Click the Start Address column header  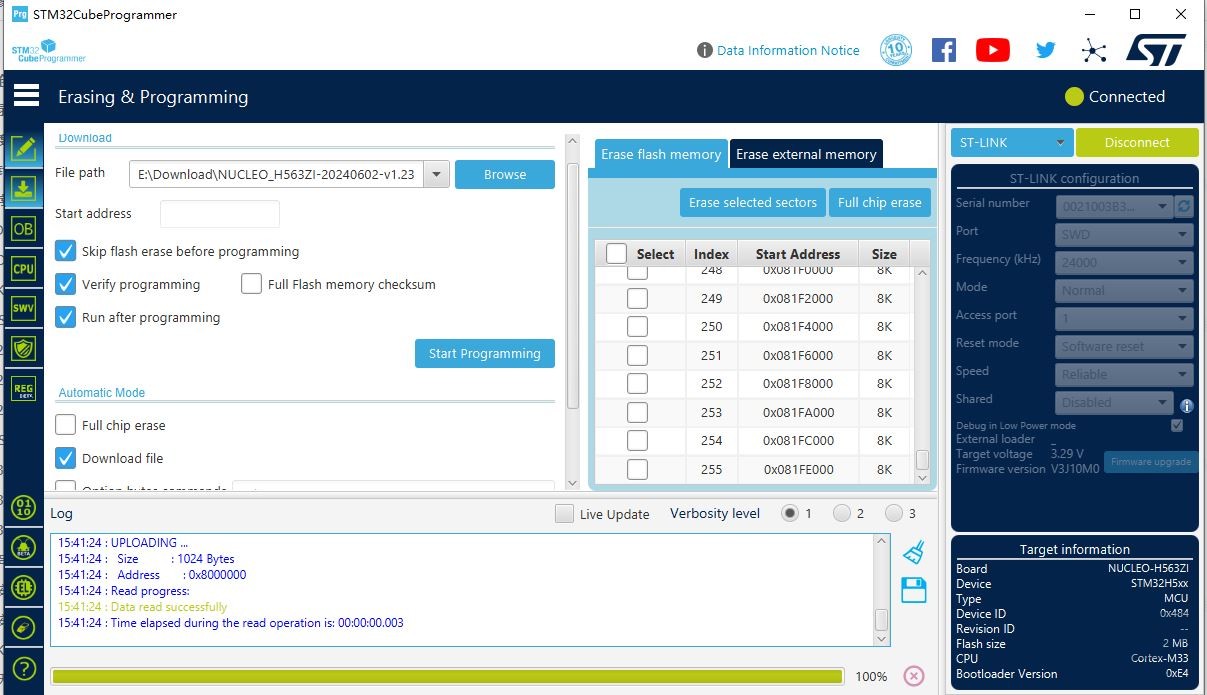coord(798,254)
